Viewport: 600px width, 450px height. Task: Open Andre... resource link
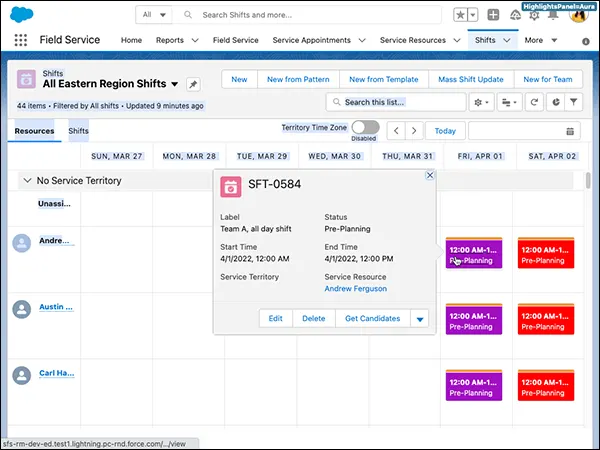(54, 241)
